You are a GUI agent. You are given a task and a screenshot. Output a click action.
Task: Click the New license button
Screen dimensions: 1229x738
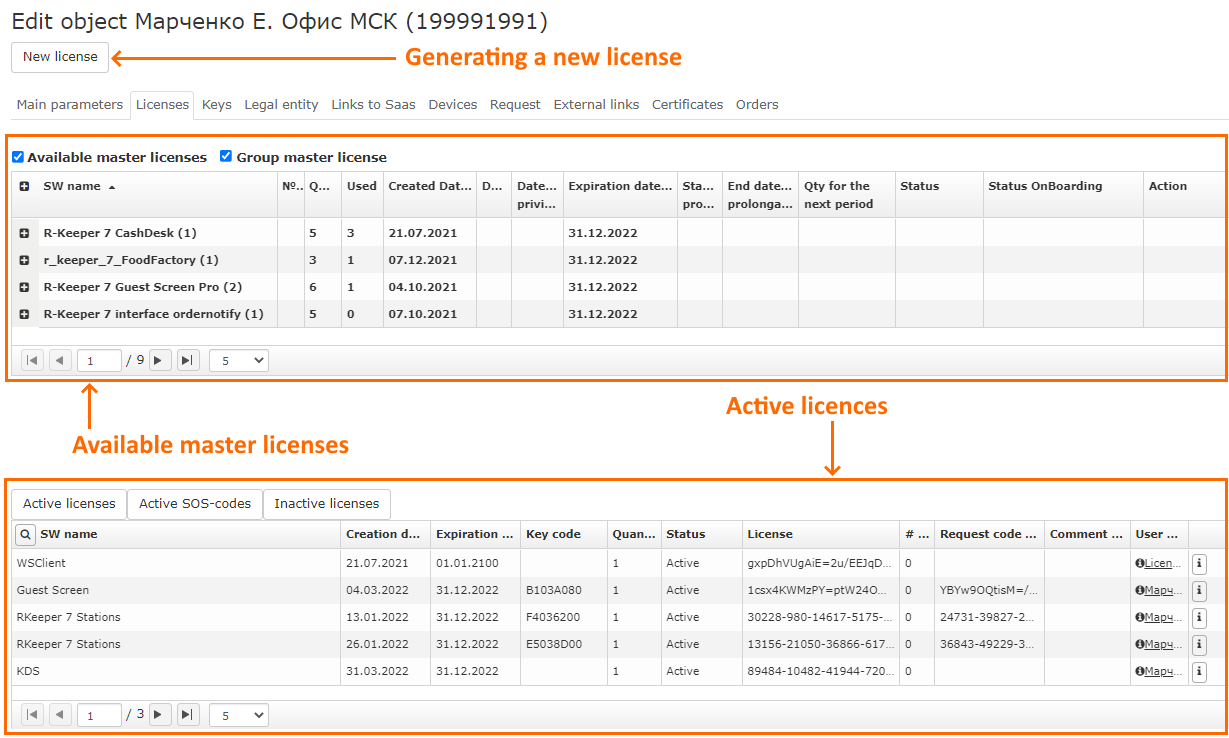(60, 57)
